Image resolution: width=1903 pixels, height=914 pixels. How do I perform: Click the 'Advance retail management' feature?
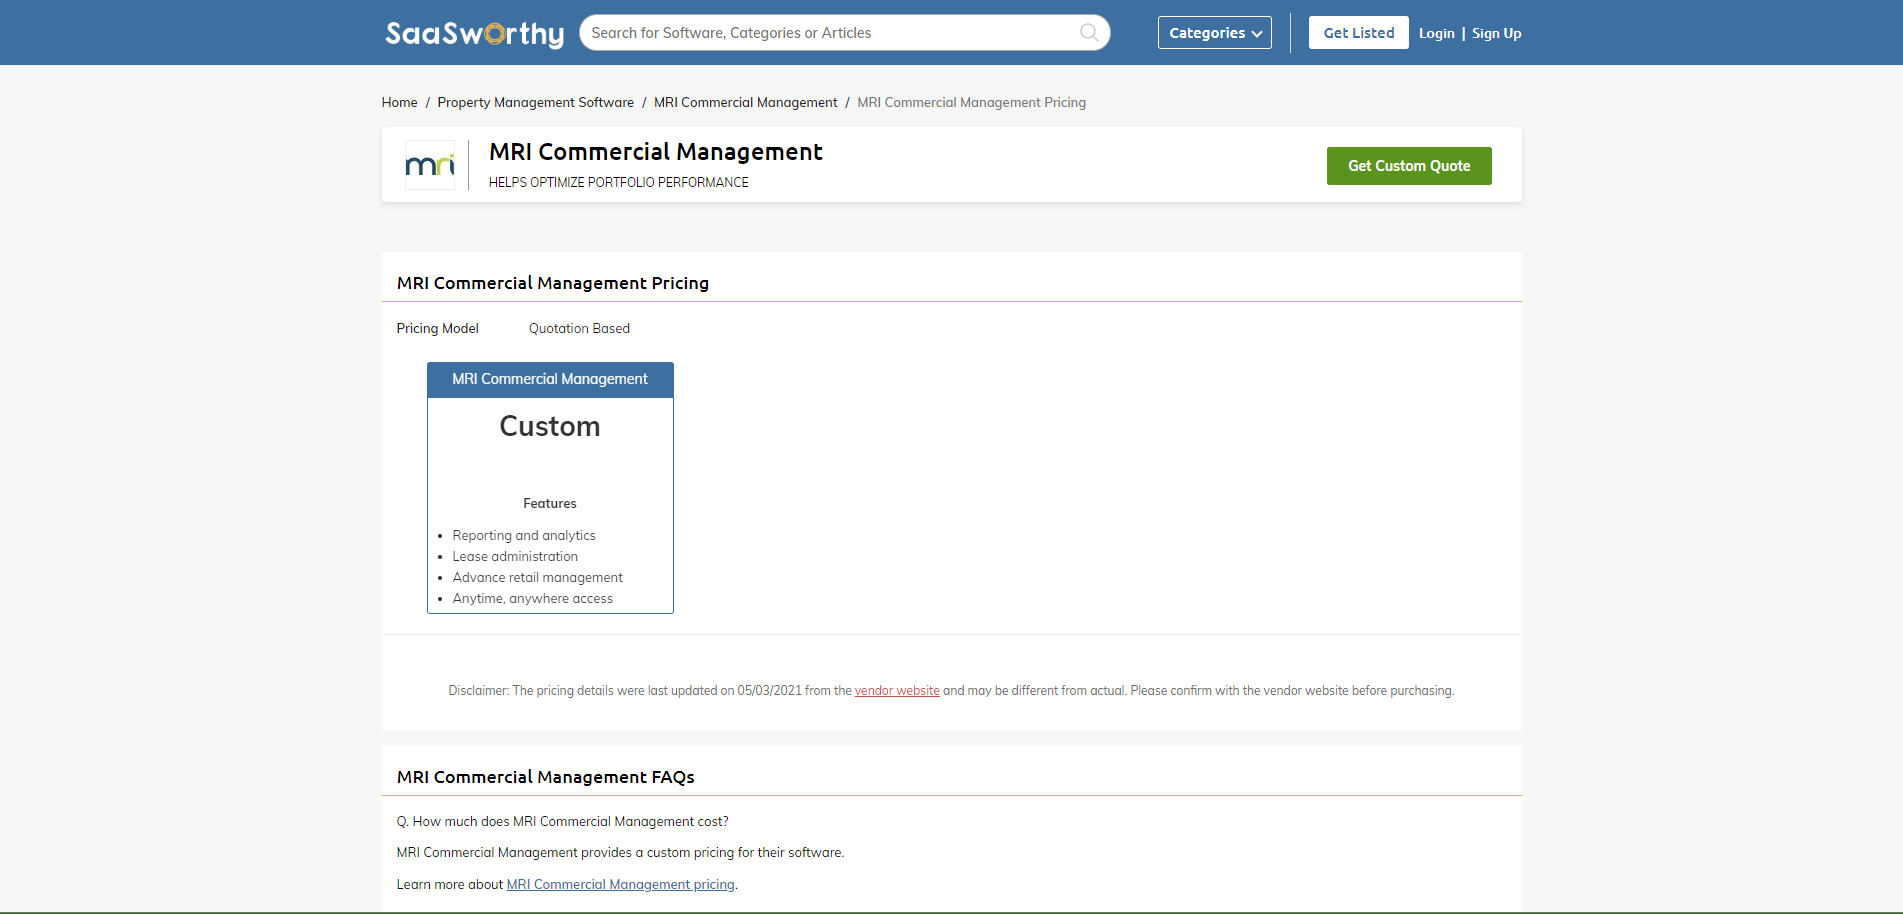tap(538, 577)
